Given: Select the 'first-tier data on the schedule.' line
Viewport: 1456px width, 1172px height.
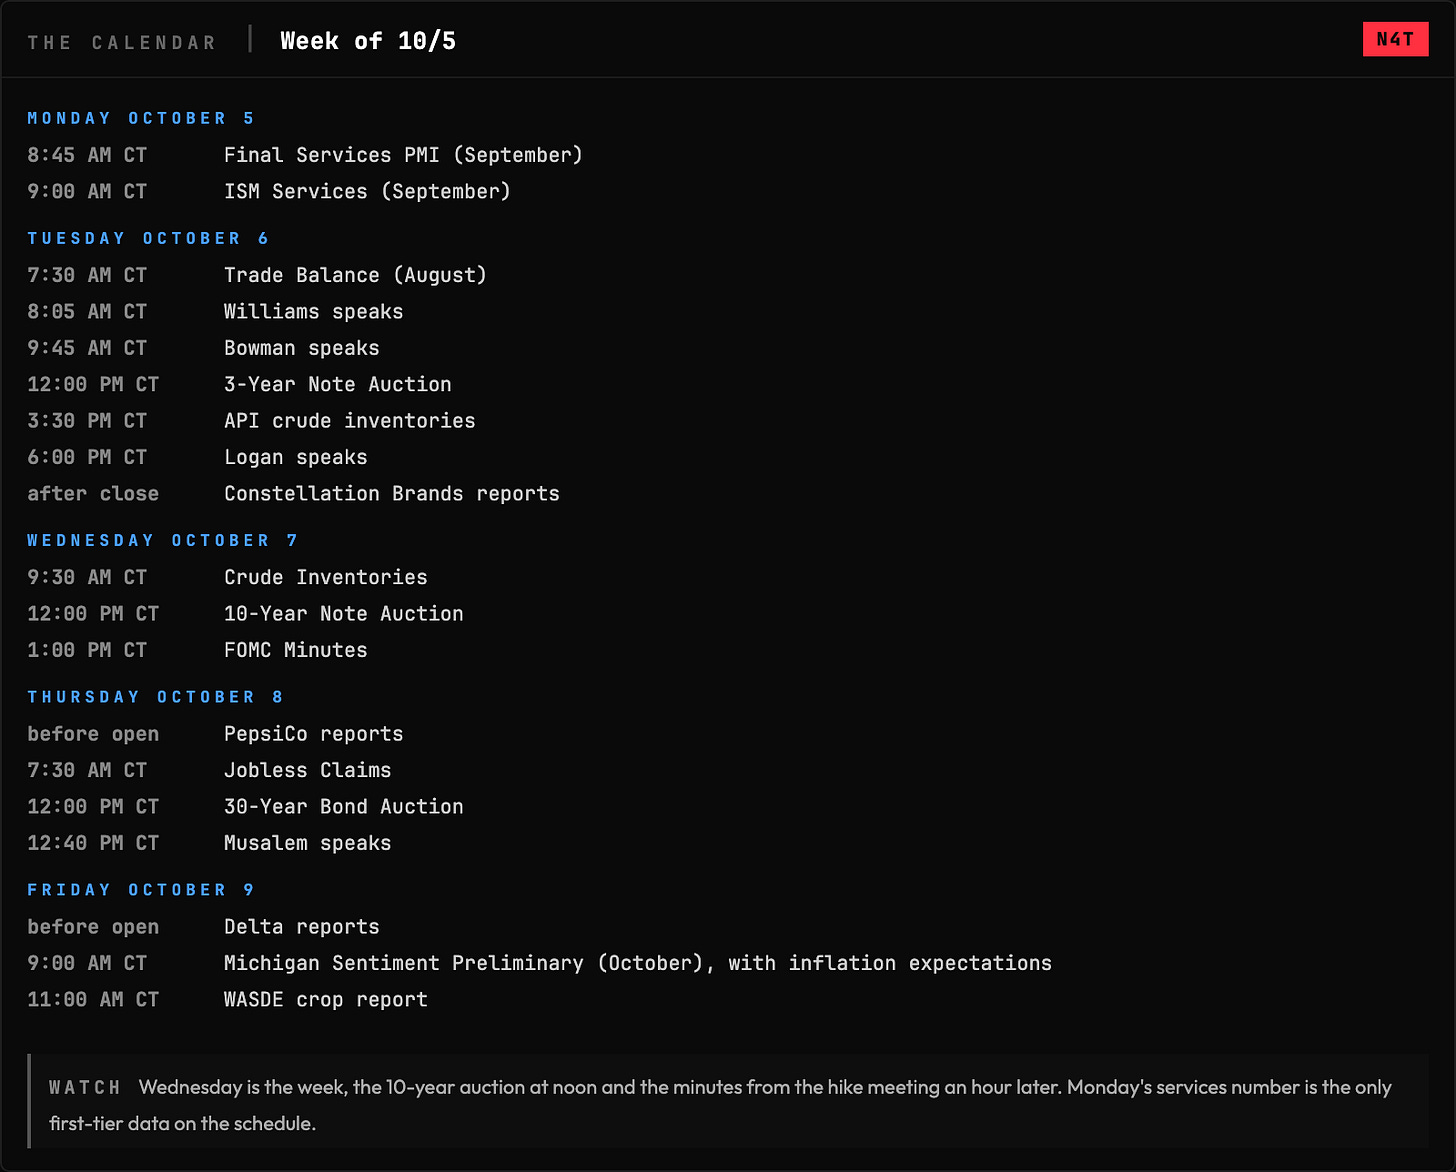Looking at the screenshot, I should tap(183, 1123).
